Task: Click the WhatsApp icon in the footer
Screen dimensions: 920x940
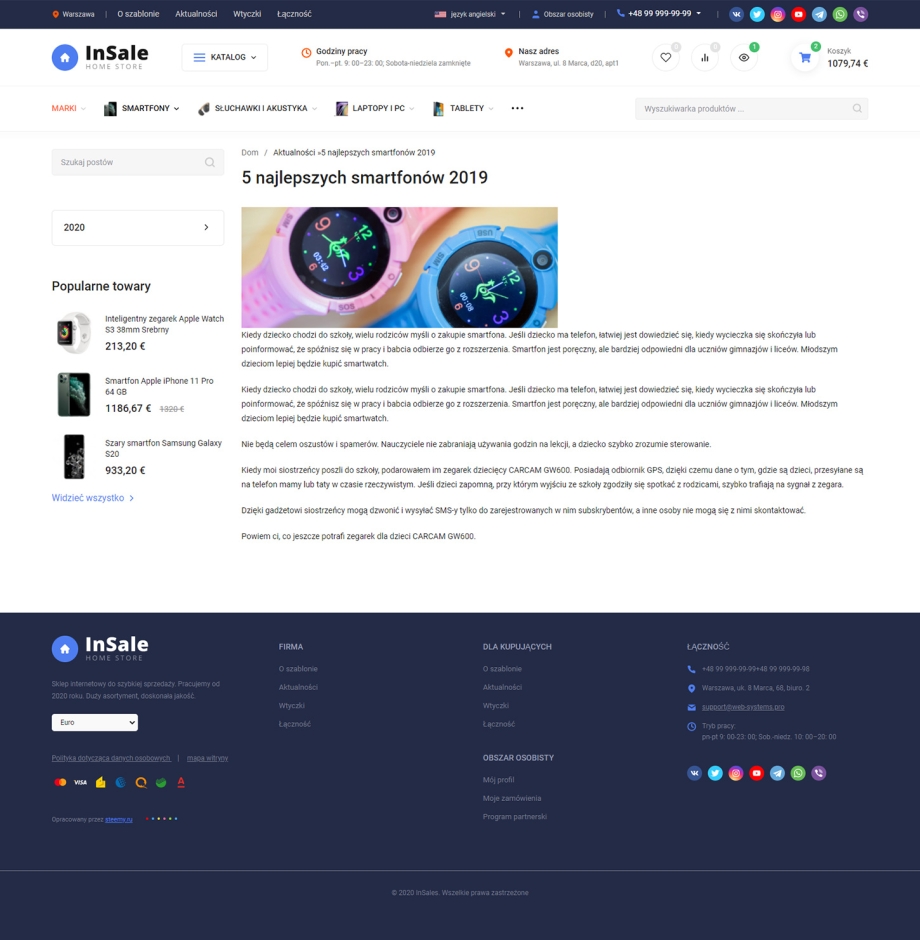Action: [x=798, y=773]
